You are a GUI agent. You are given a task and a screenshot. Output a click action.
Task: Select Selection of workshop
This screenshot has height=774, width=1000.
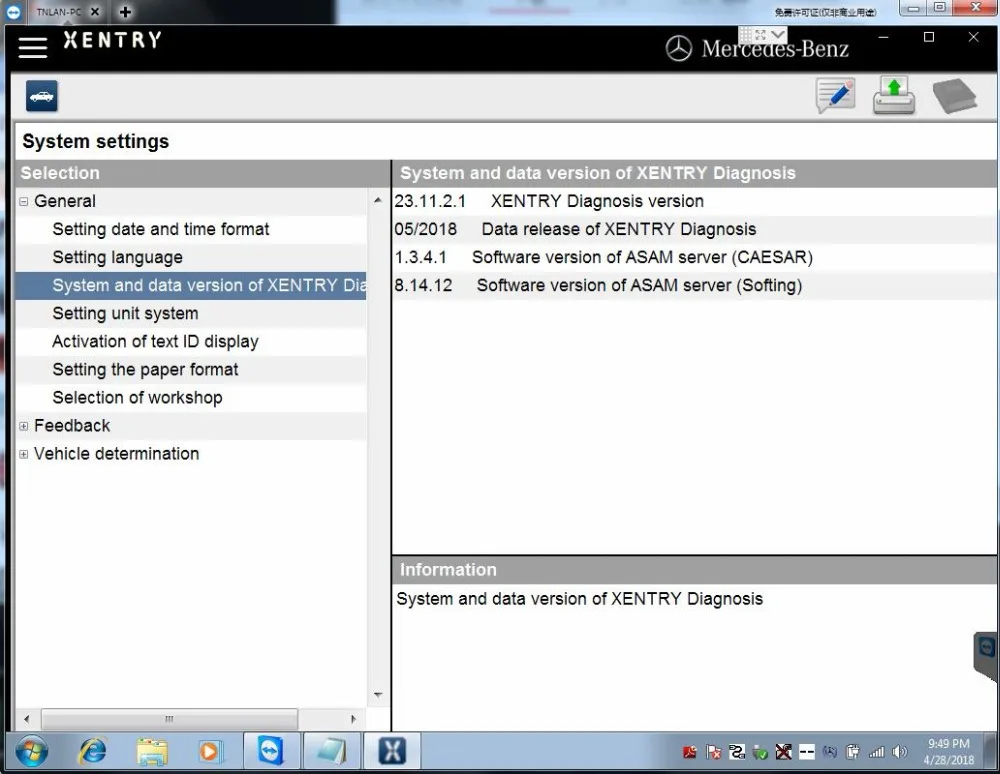tap(191, 398)
